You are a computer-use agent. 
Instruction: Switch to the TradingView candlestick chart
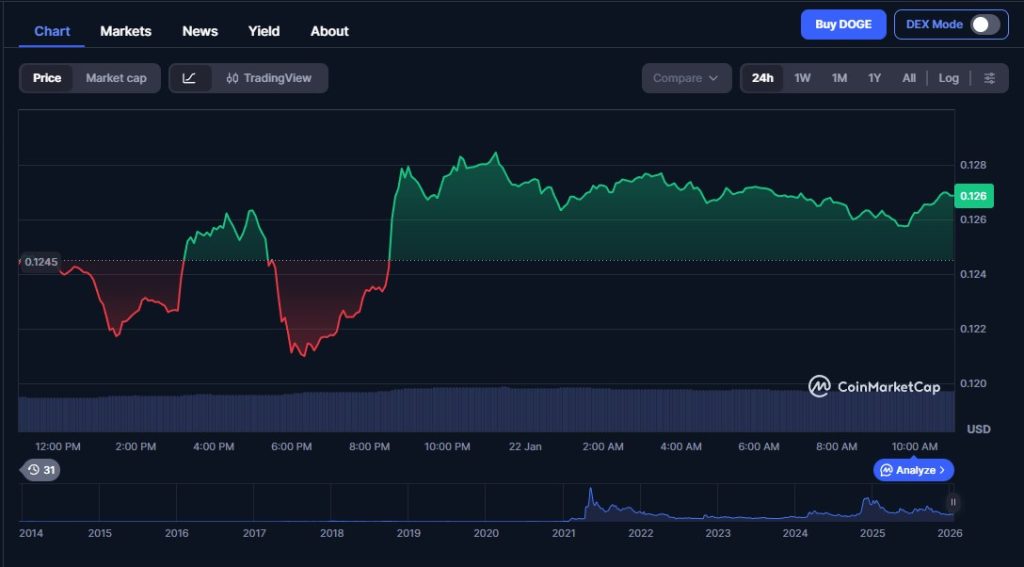[269, 78]
